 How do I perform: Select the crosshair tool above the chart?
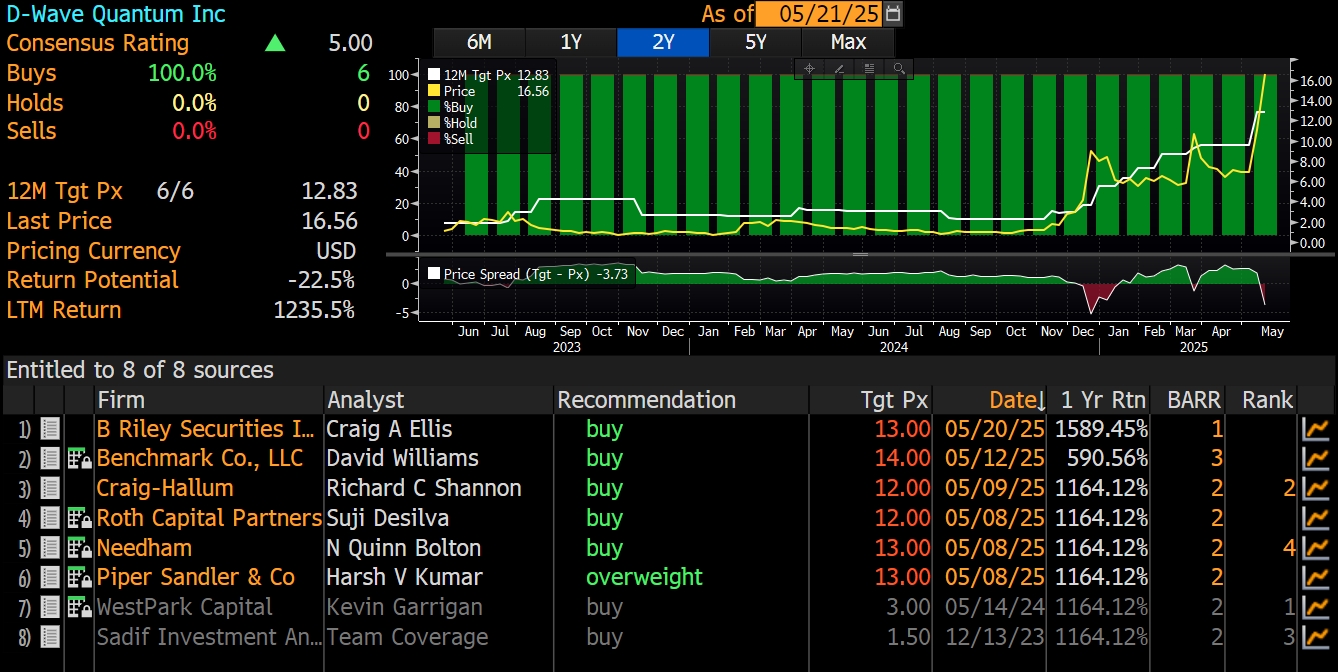click(x=809, y=69)
